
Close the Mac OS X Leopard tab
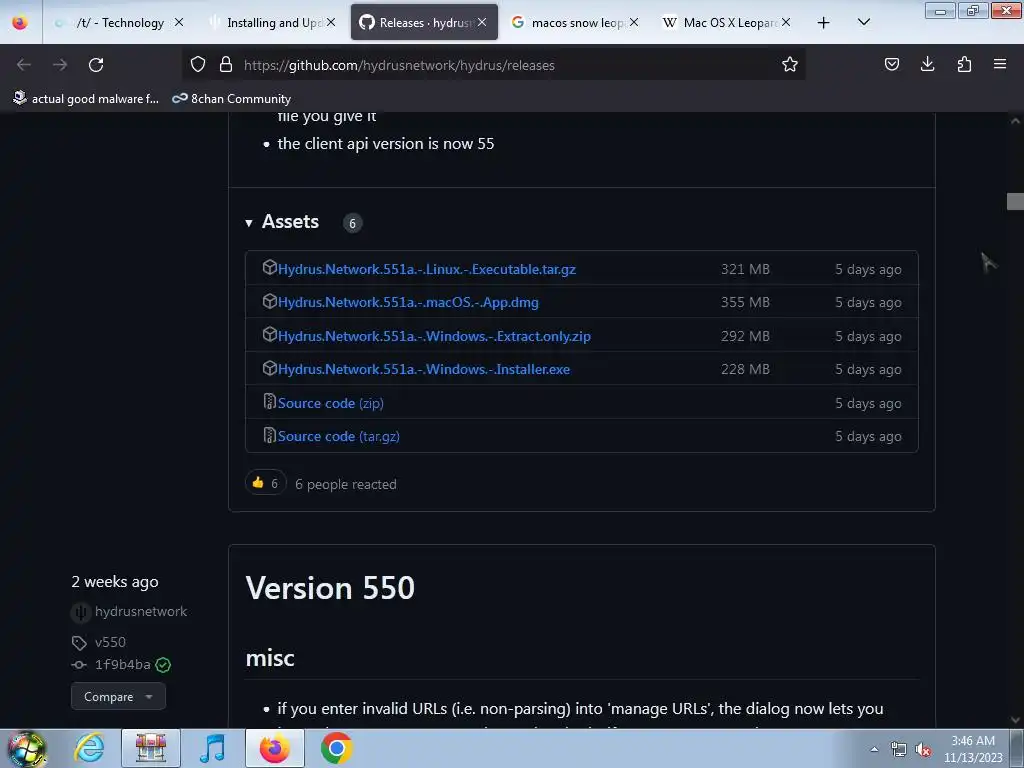tap(786, 22)
